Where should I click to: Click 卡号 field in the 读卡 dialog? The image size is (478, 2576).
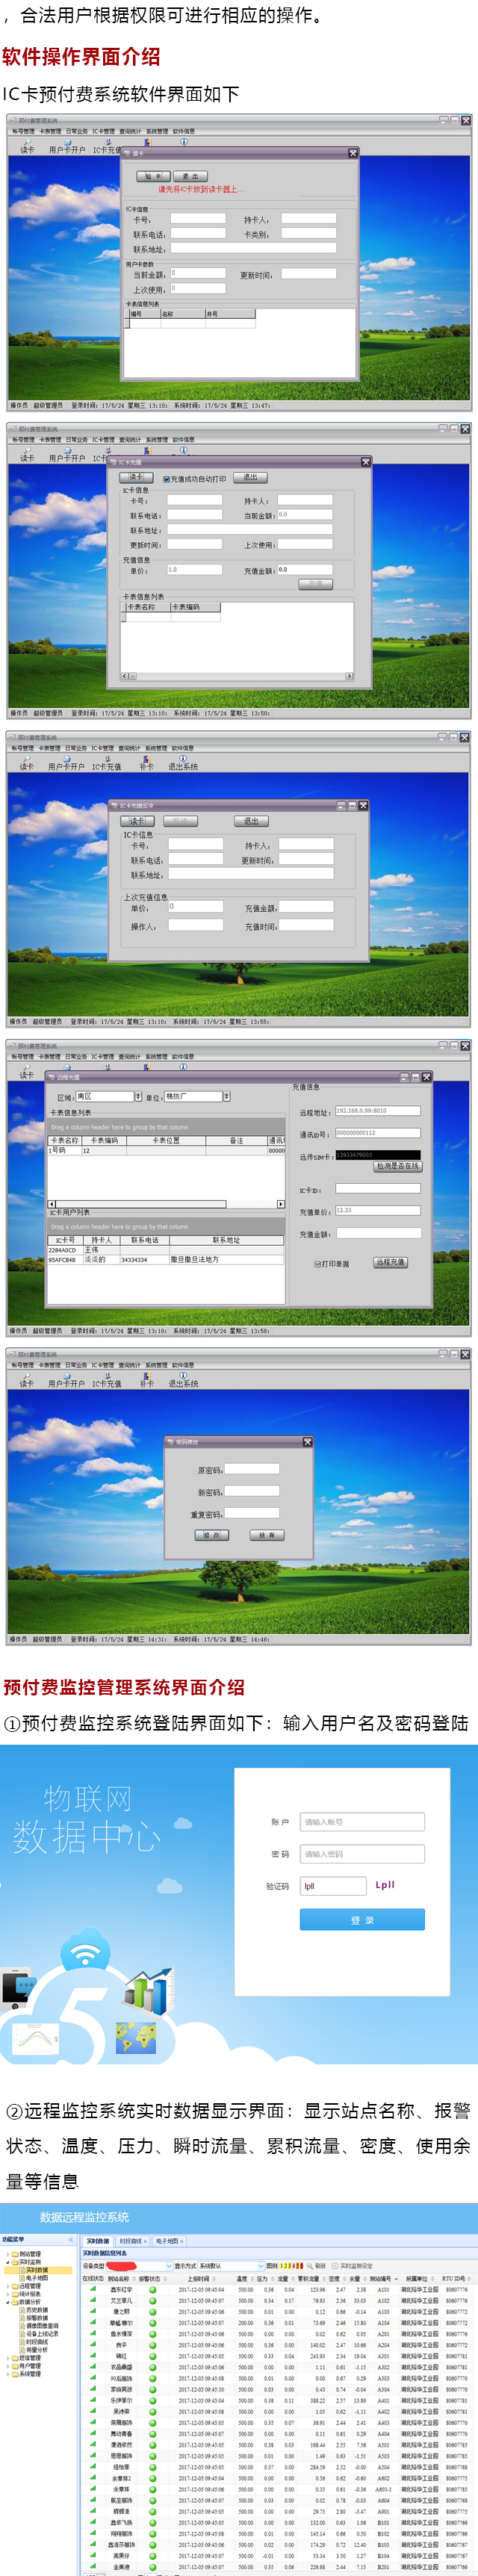pos(198,218)
